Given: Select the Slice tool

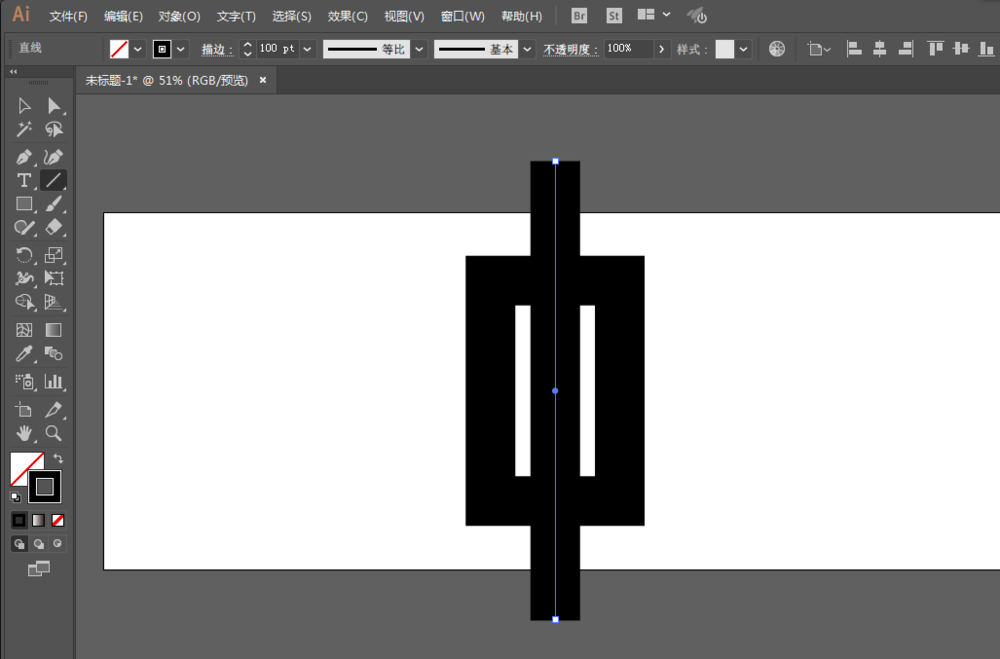Looking at the screenshot, I should click(54, 410).
